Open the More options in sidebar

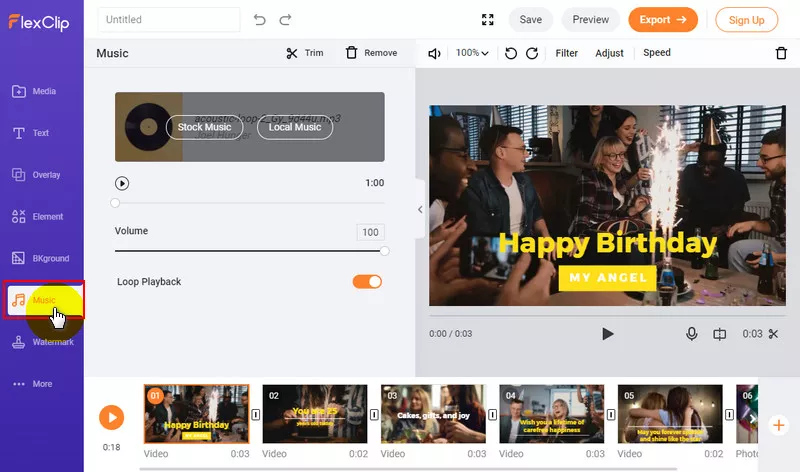[x=33, y=384]
